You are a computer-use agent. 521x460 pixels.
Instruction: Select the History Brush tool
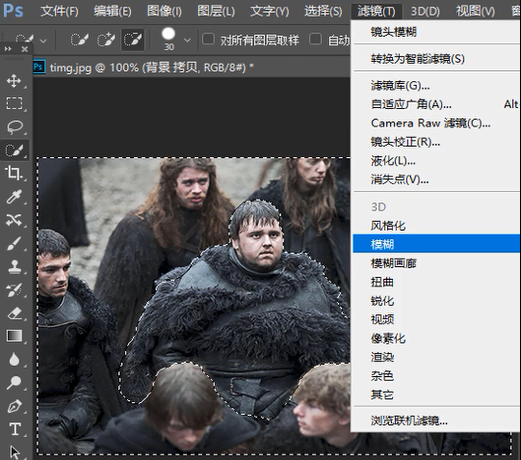(x=14, y=290)
